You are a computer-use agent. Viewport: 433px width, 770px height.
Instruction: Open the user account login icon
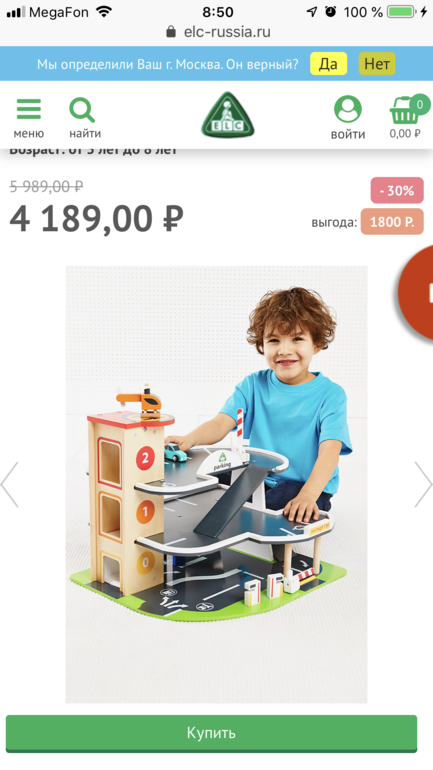[348, 110]
